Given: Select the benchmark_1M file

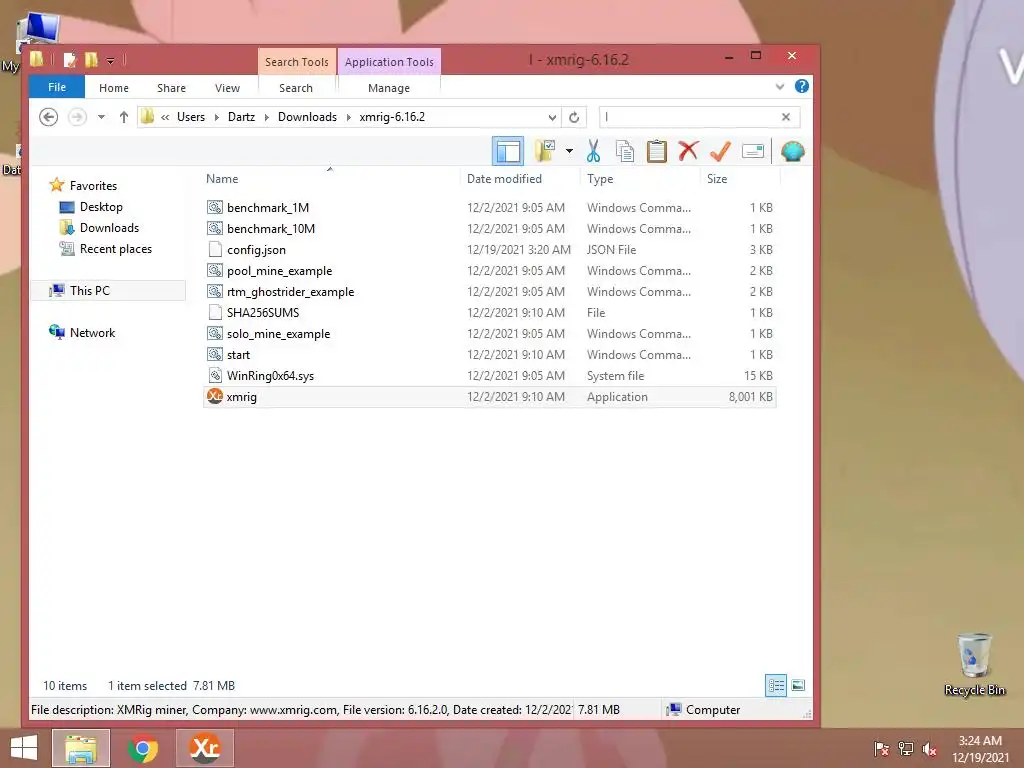Looking at the screenshot, I should coord(268,208).
